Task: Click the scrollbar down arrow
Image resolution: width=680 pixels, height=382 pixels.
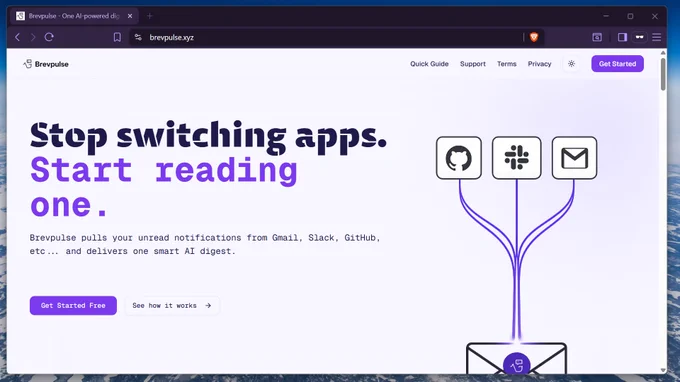Action: [663, 370]
